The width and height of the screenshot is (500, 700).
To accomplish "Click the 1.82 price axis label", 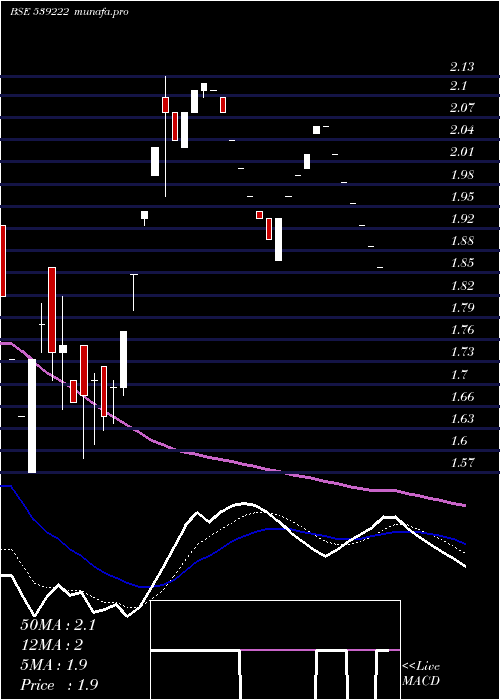I will point(462,285).
